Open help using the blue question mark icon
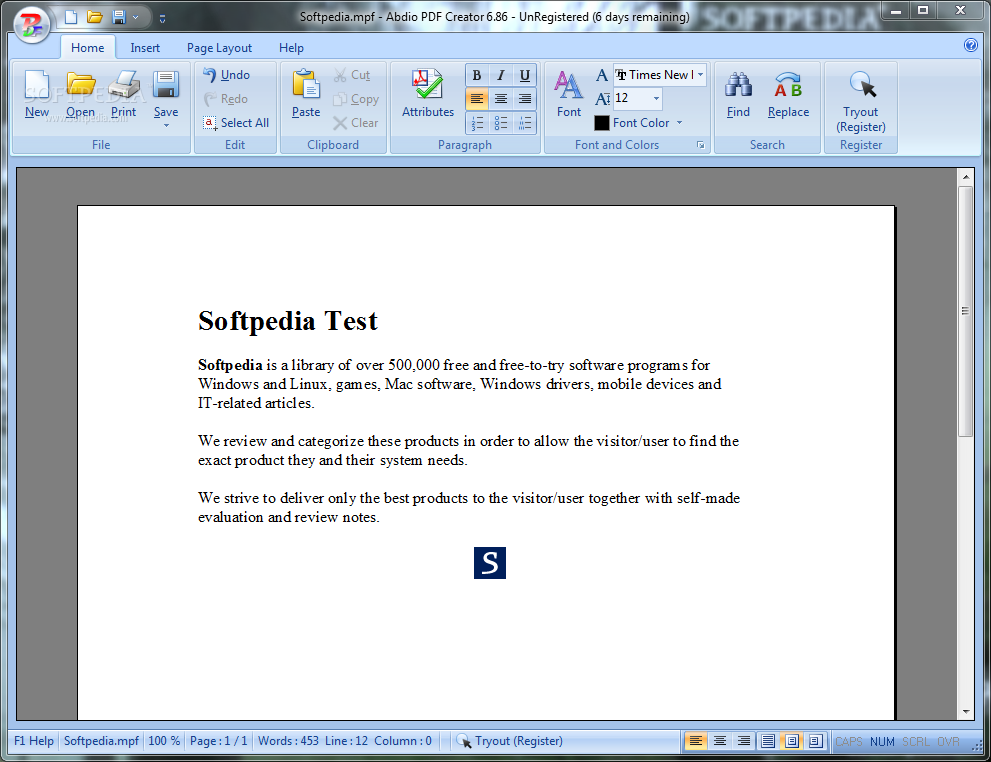Viewport: 991px width, 762px height. (971, 45)
